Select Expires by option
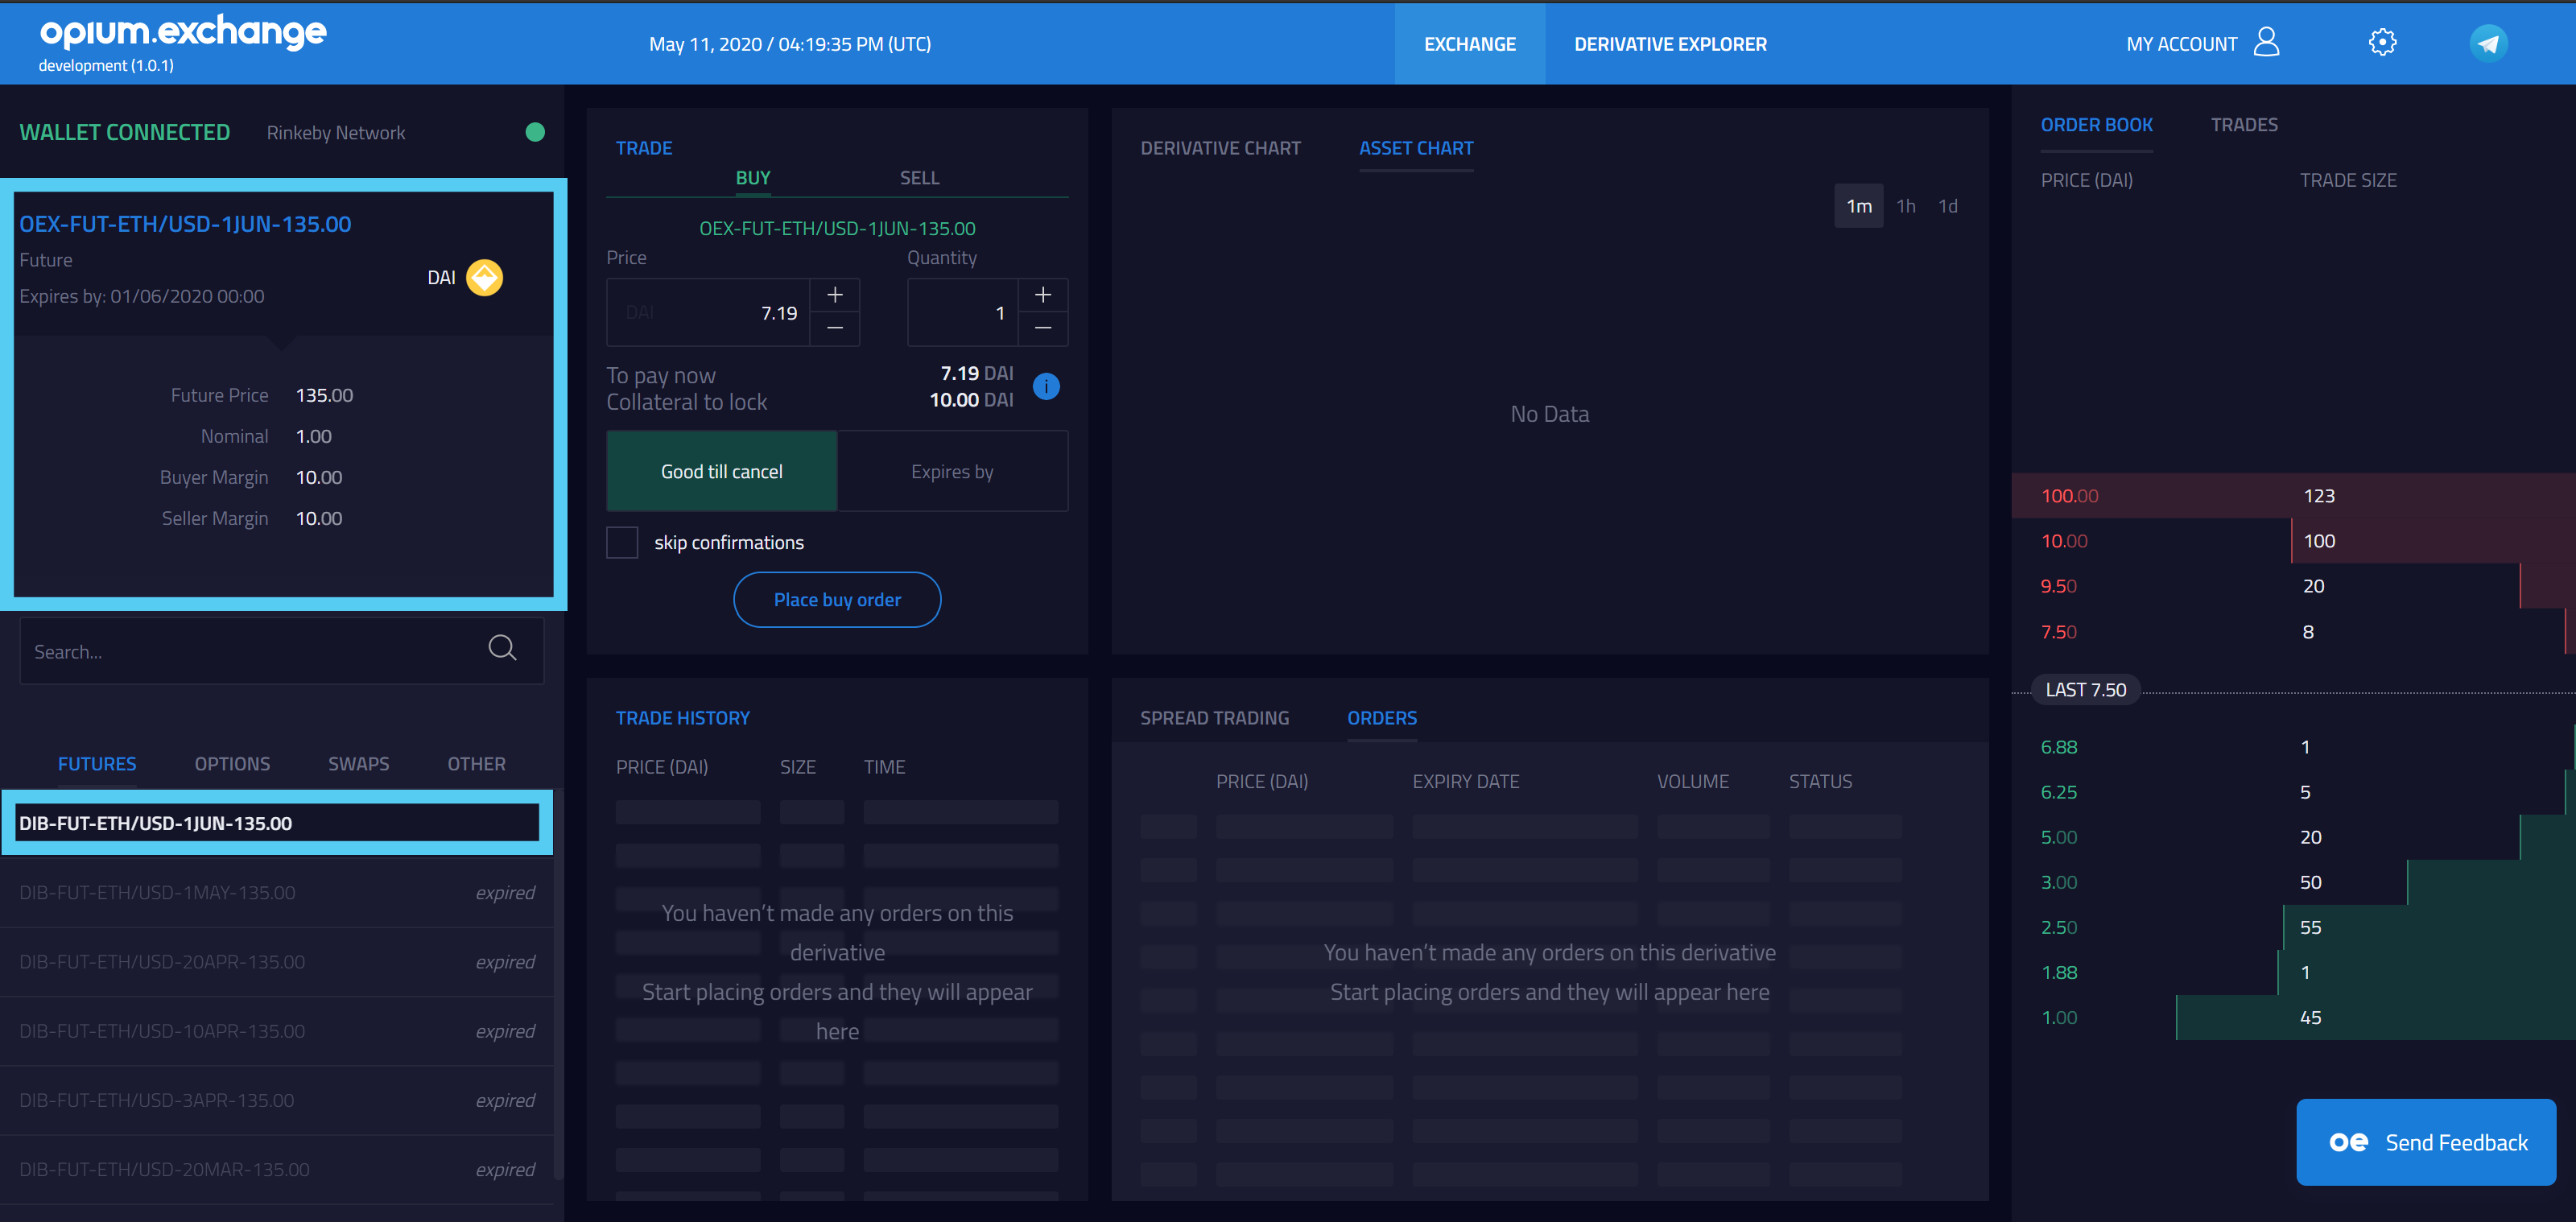 [952, 471]
